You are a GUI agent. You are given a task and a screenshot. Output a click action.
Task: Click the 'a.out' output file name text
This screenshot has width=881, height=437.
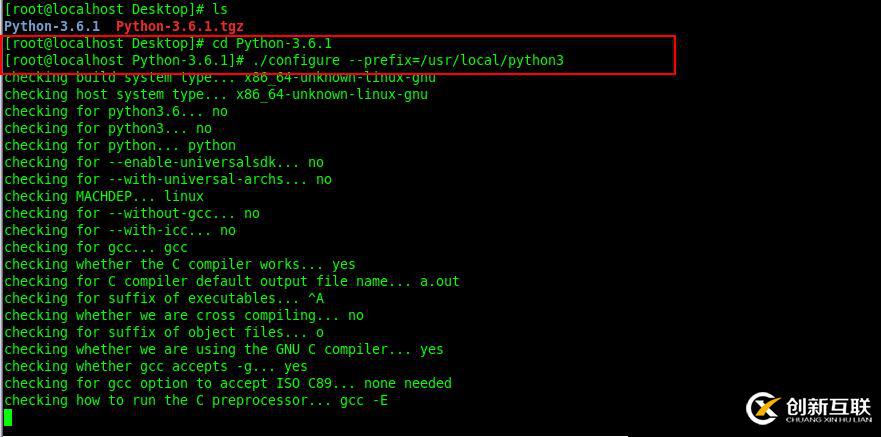[439, 281]
